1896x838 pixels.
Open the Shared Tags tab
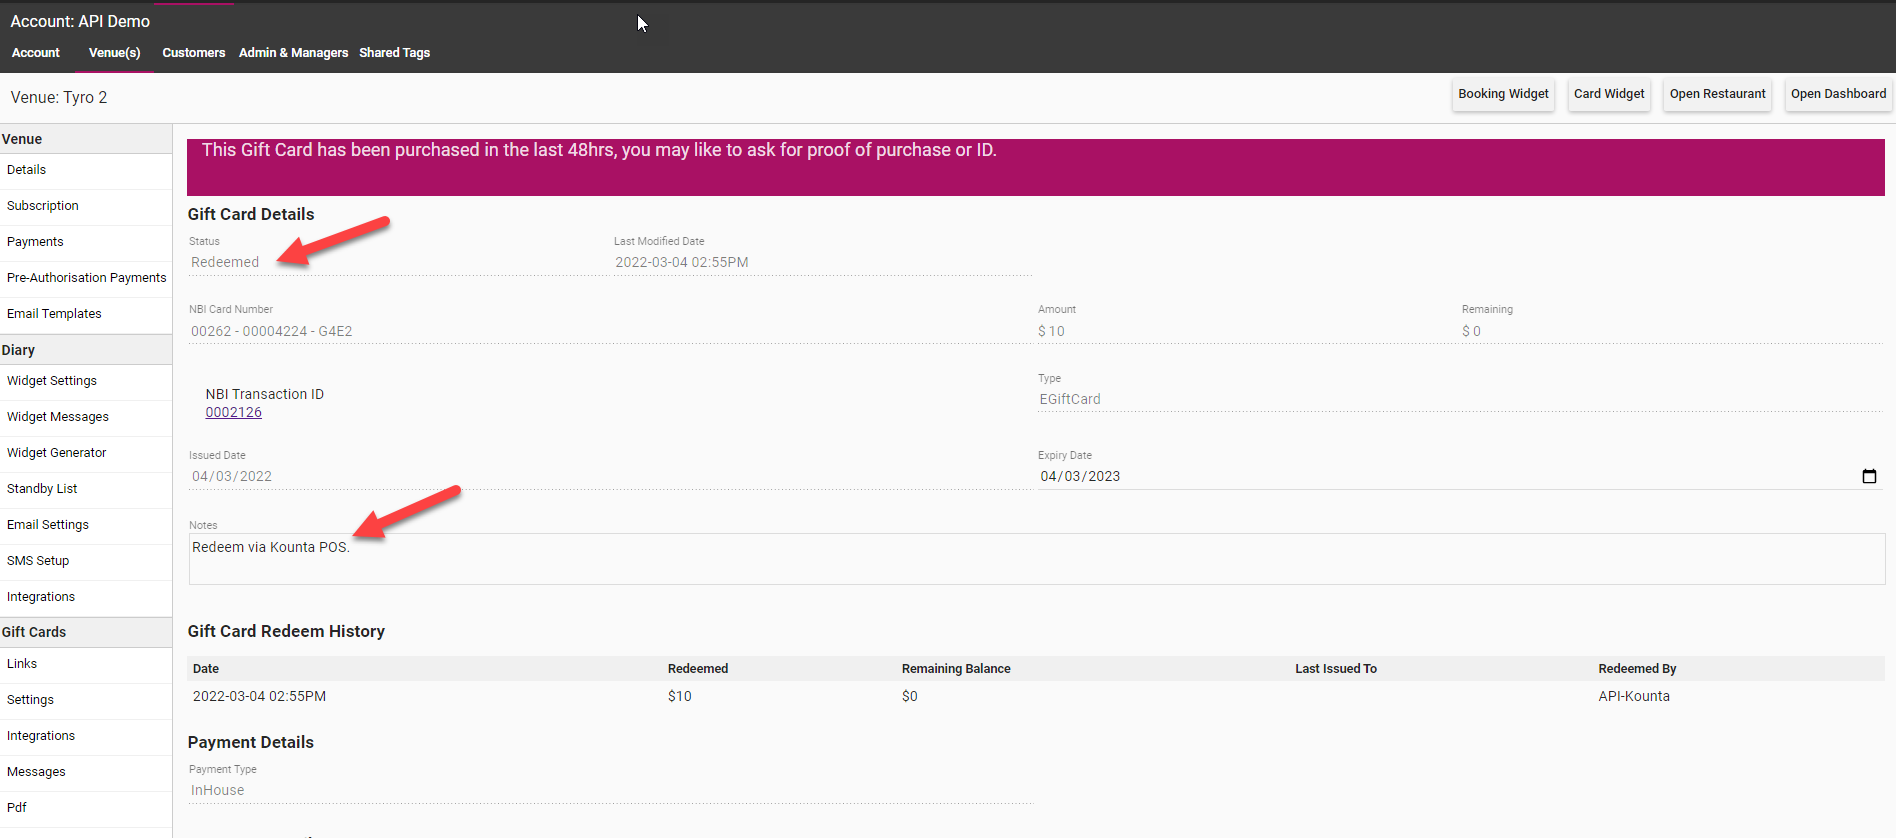tap(394, 53)
